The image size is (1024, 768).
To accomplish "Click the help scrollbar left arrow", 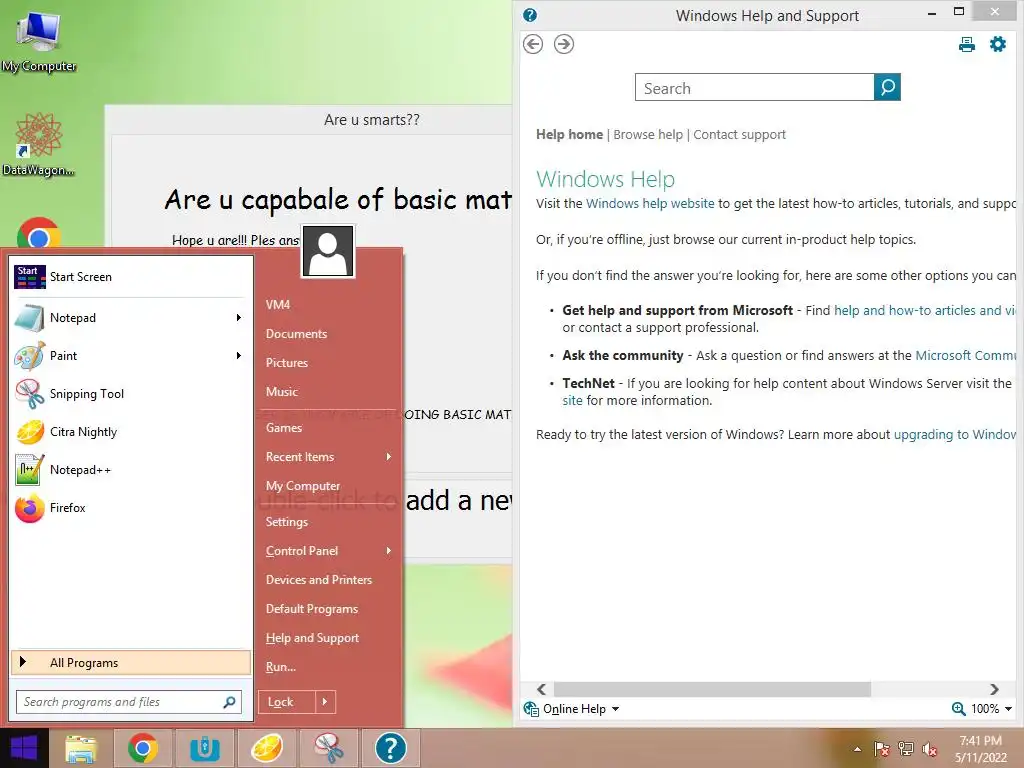I will pos(541,690).
